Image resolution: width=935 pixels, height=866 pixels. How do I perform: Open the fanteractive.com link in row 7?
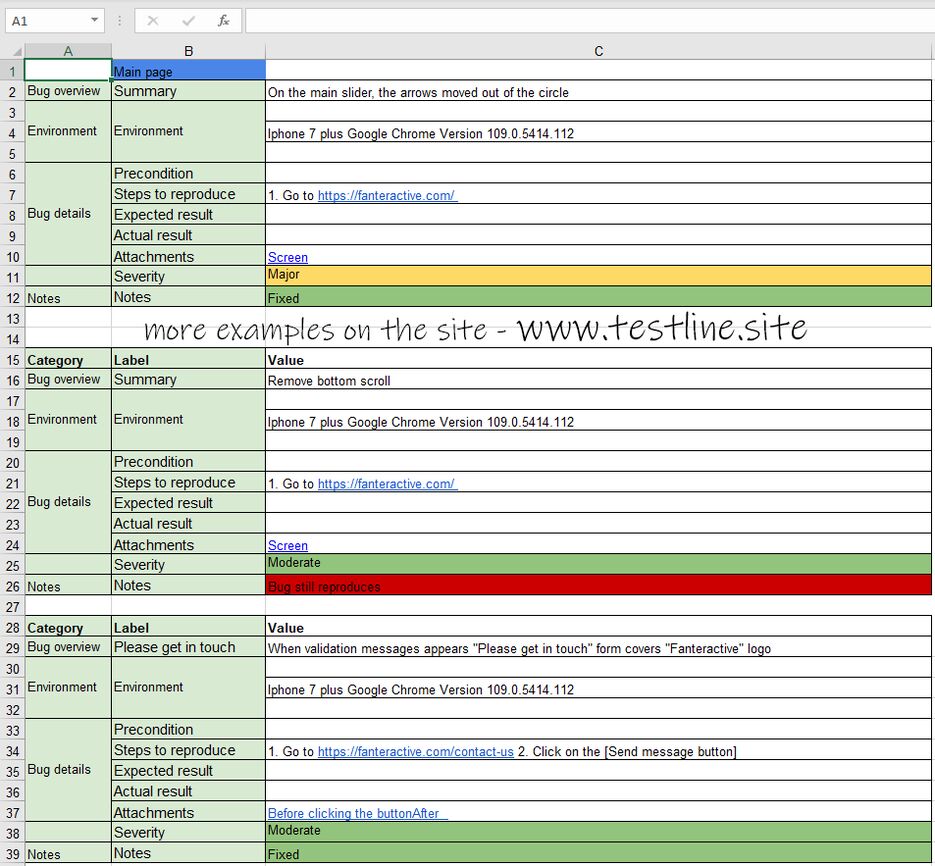(x=386, y=196)
